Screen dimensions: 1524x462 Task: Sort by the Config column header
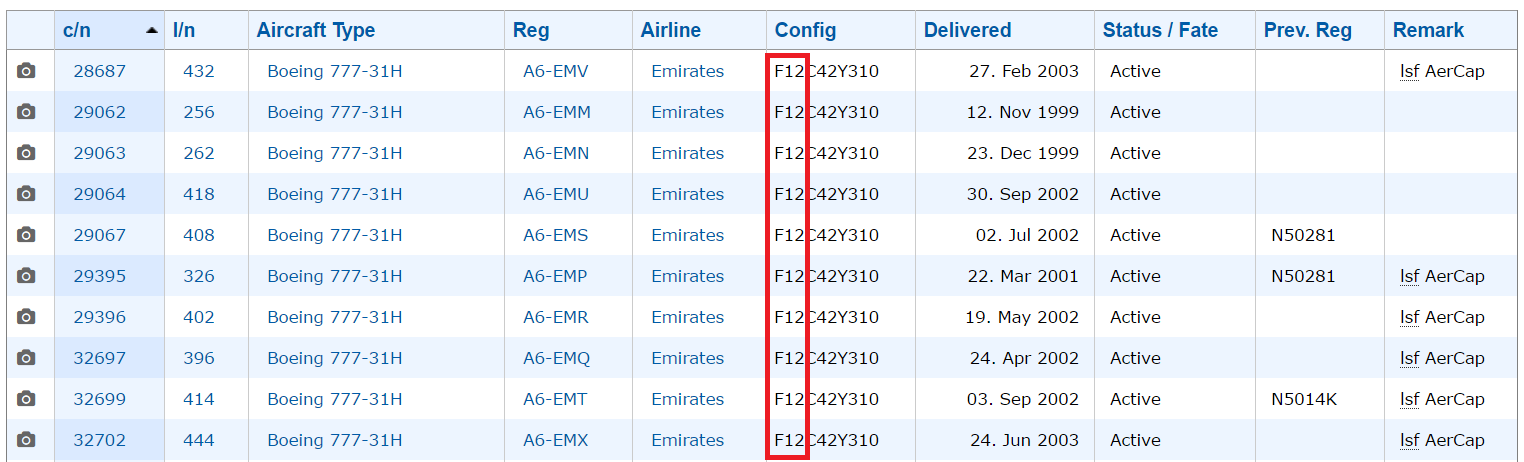[x=806, y=30]
